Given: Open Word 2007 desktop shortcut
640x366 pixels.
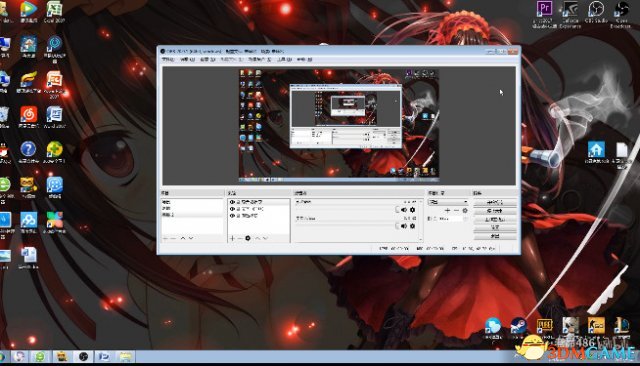Looking at the screenshot, I should (54, 117).
